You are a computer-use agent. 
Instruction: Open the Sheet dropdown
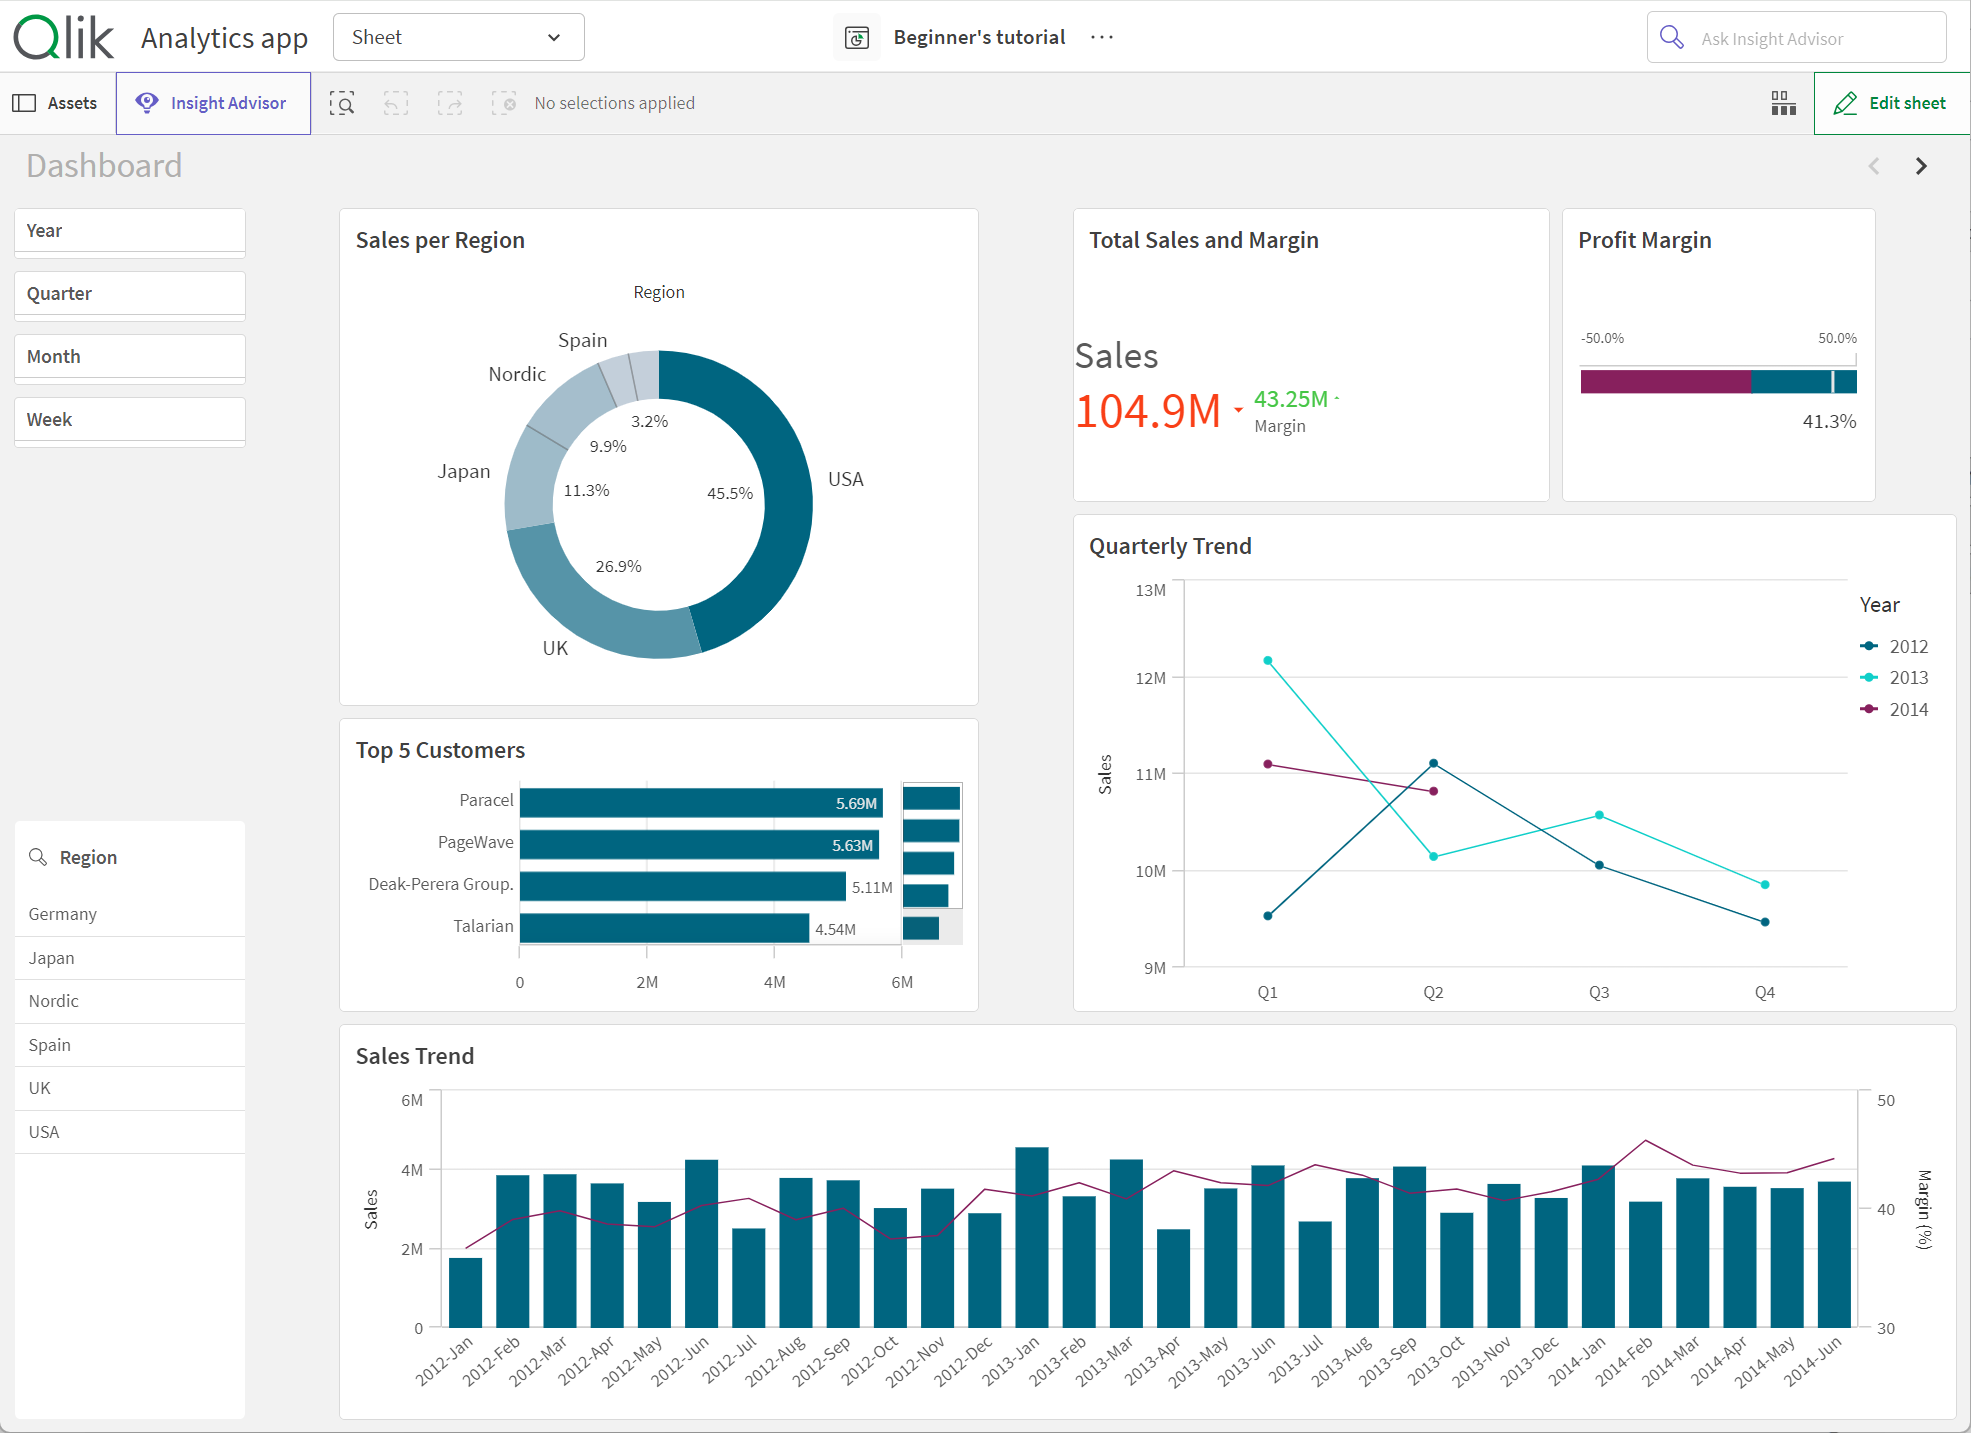click(x=458, y=38)
